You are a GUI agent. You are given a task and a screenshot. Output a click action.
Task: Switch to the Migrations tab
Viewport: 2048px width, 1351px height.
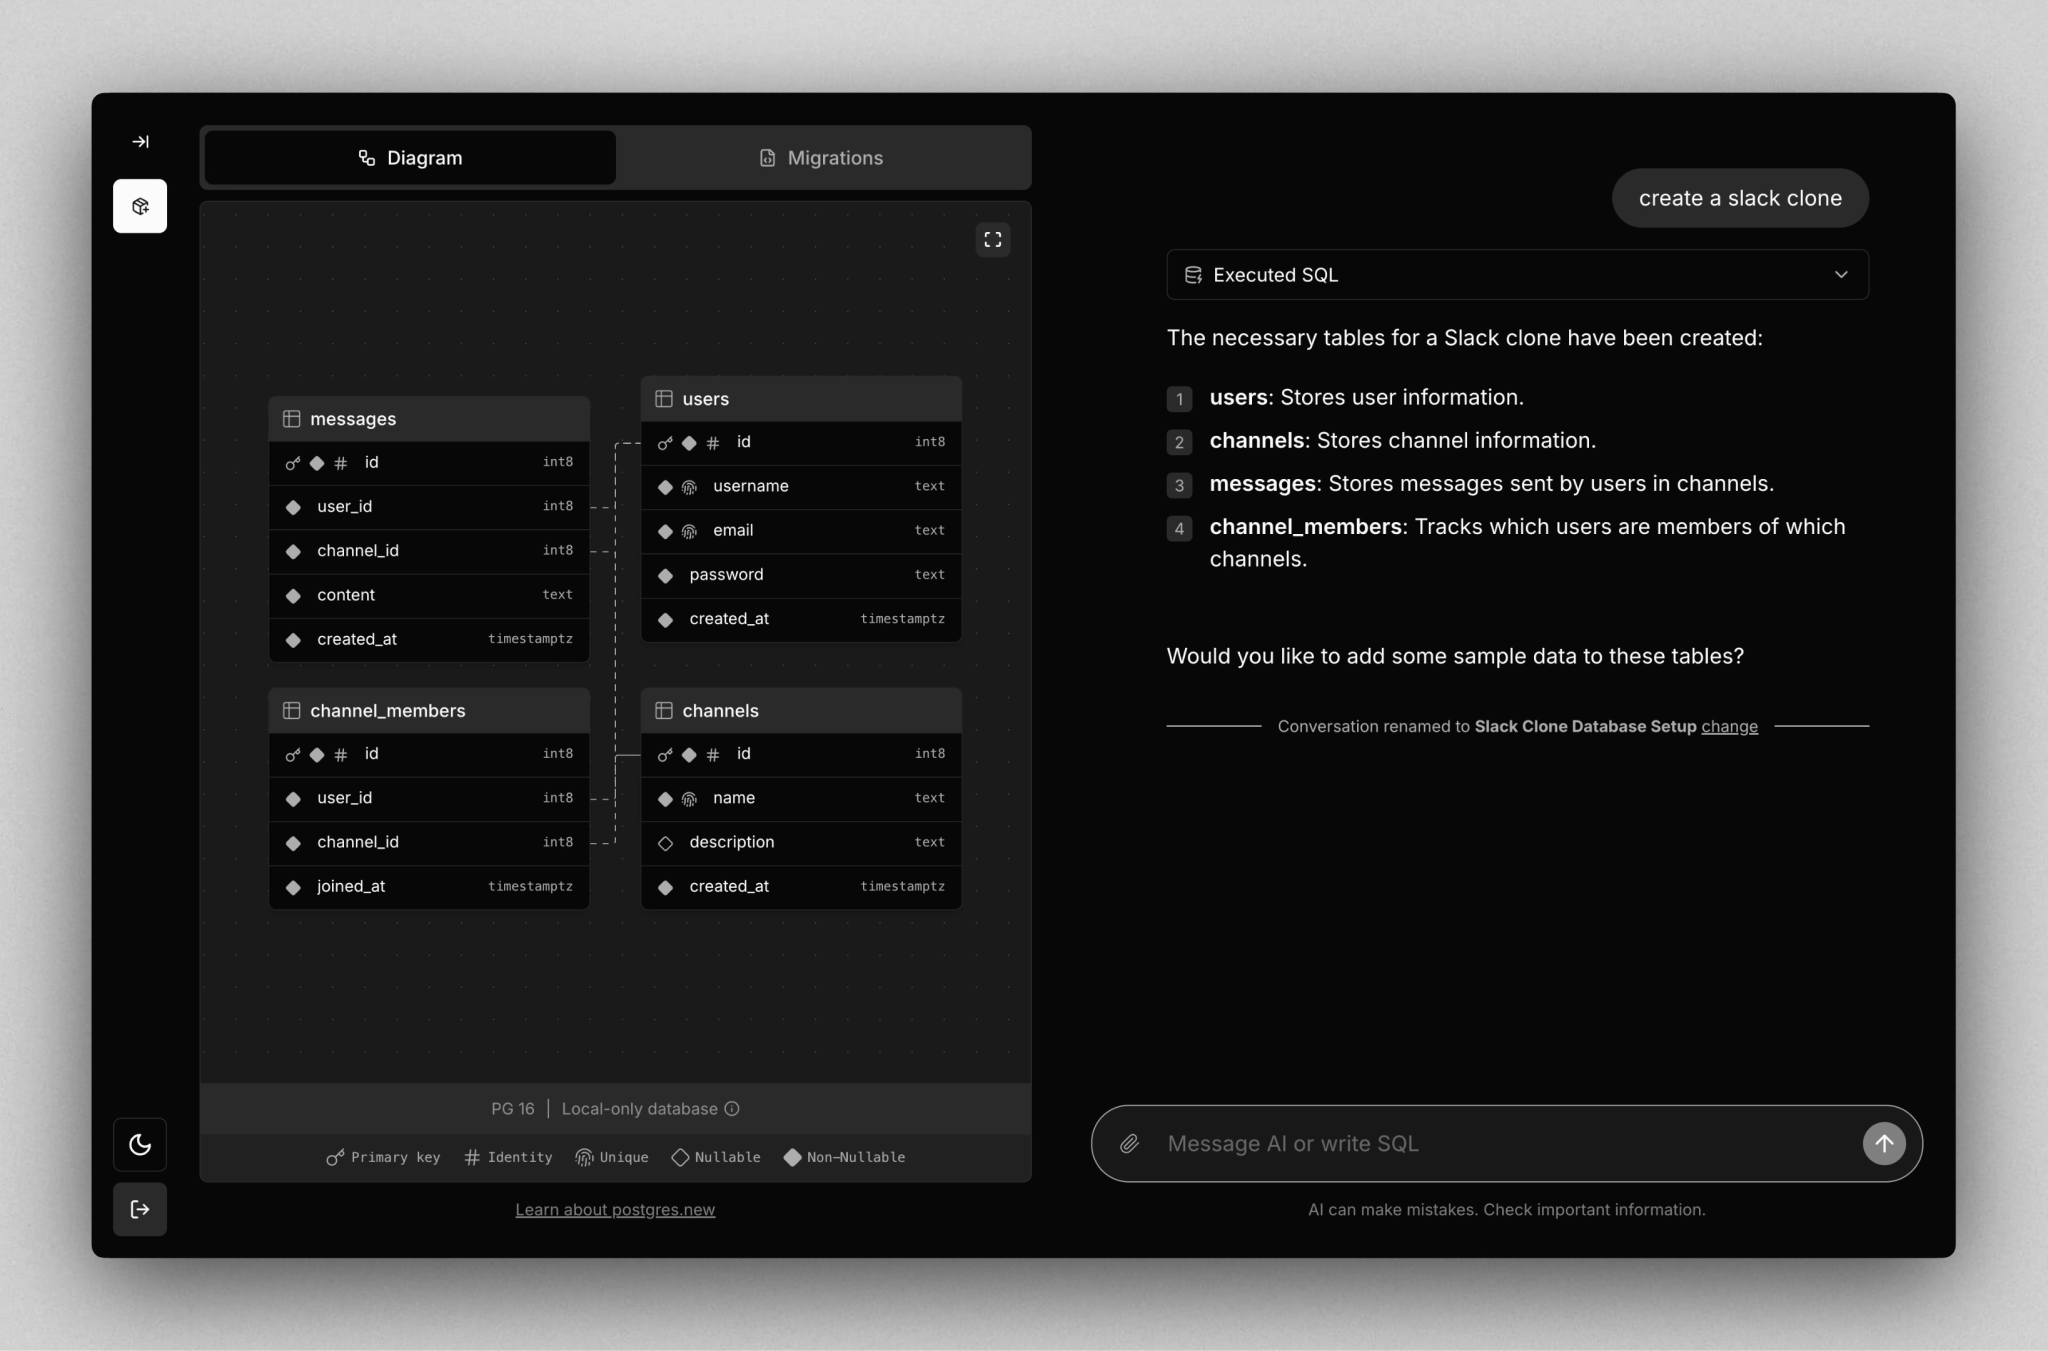point(822,158)
